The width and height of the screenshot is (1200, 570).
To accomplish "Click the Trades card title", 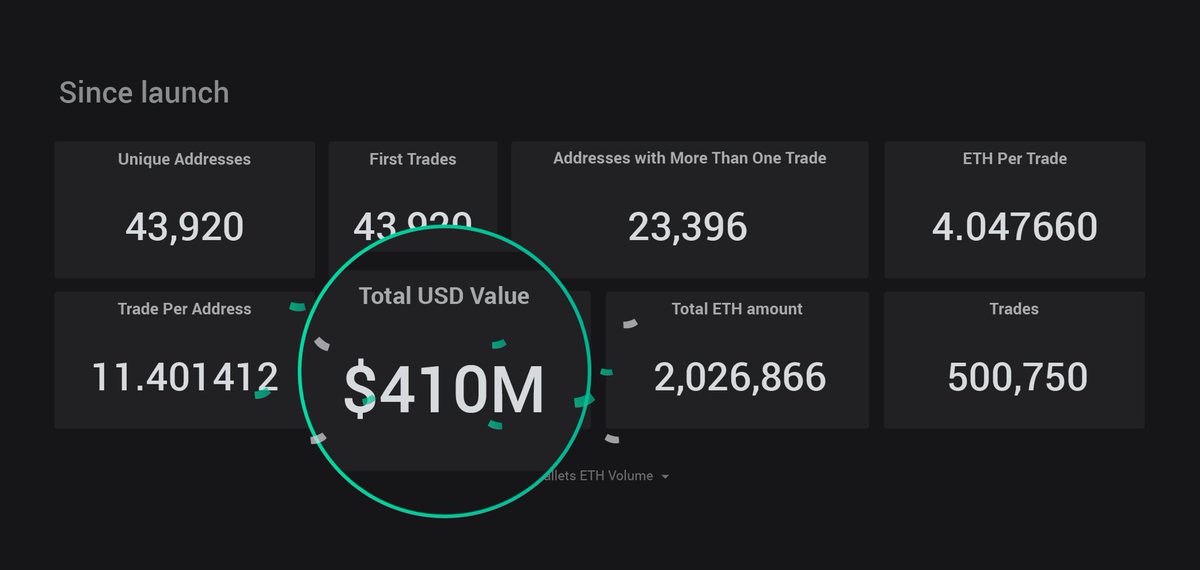I will click(x=1014, y=309).
